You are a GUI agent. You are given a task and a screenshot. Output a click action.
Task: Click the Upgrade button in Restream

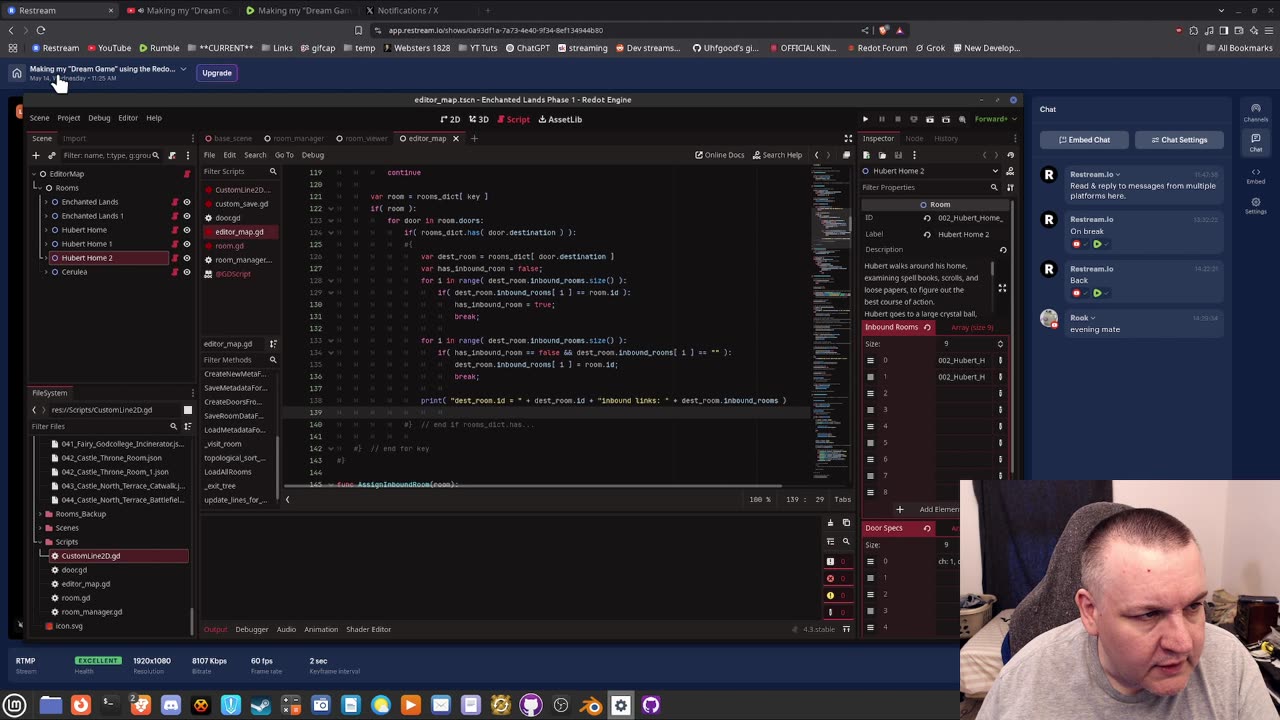[217, 73]
